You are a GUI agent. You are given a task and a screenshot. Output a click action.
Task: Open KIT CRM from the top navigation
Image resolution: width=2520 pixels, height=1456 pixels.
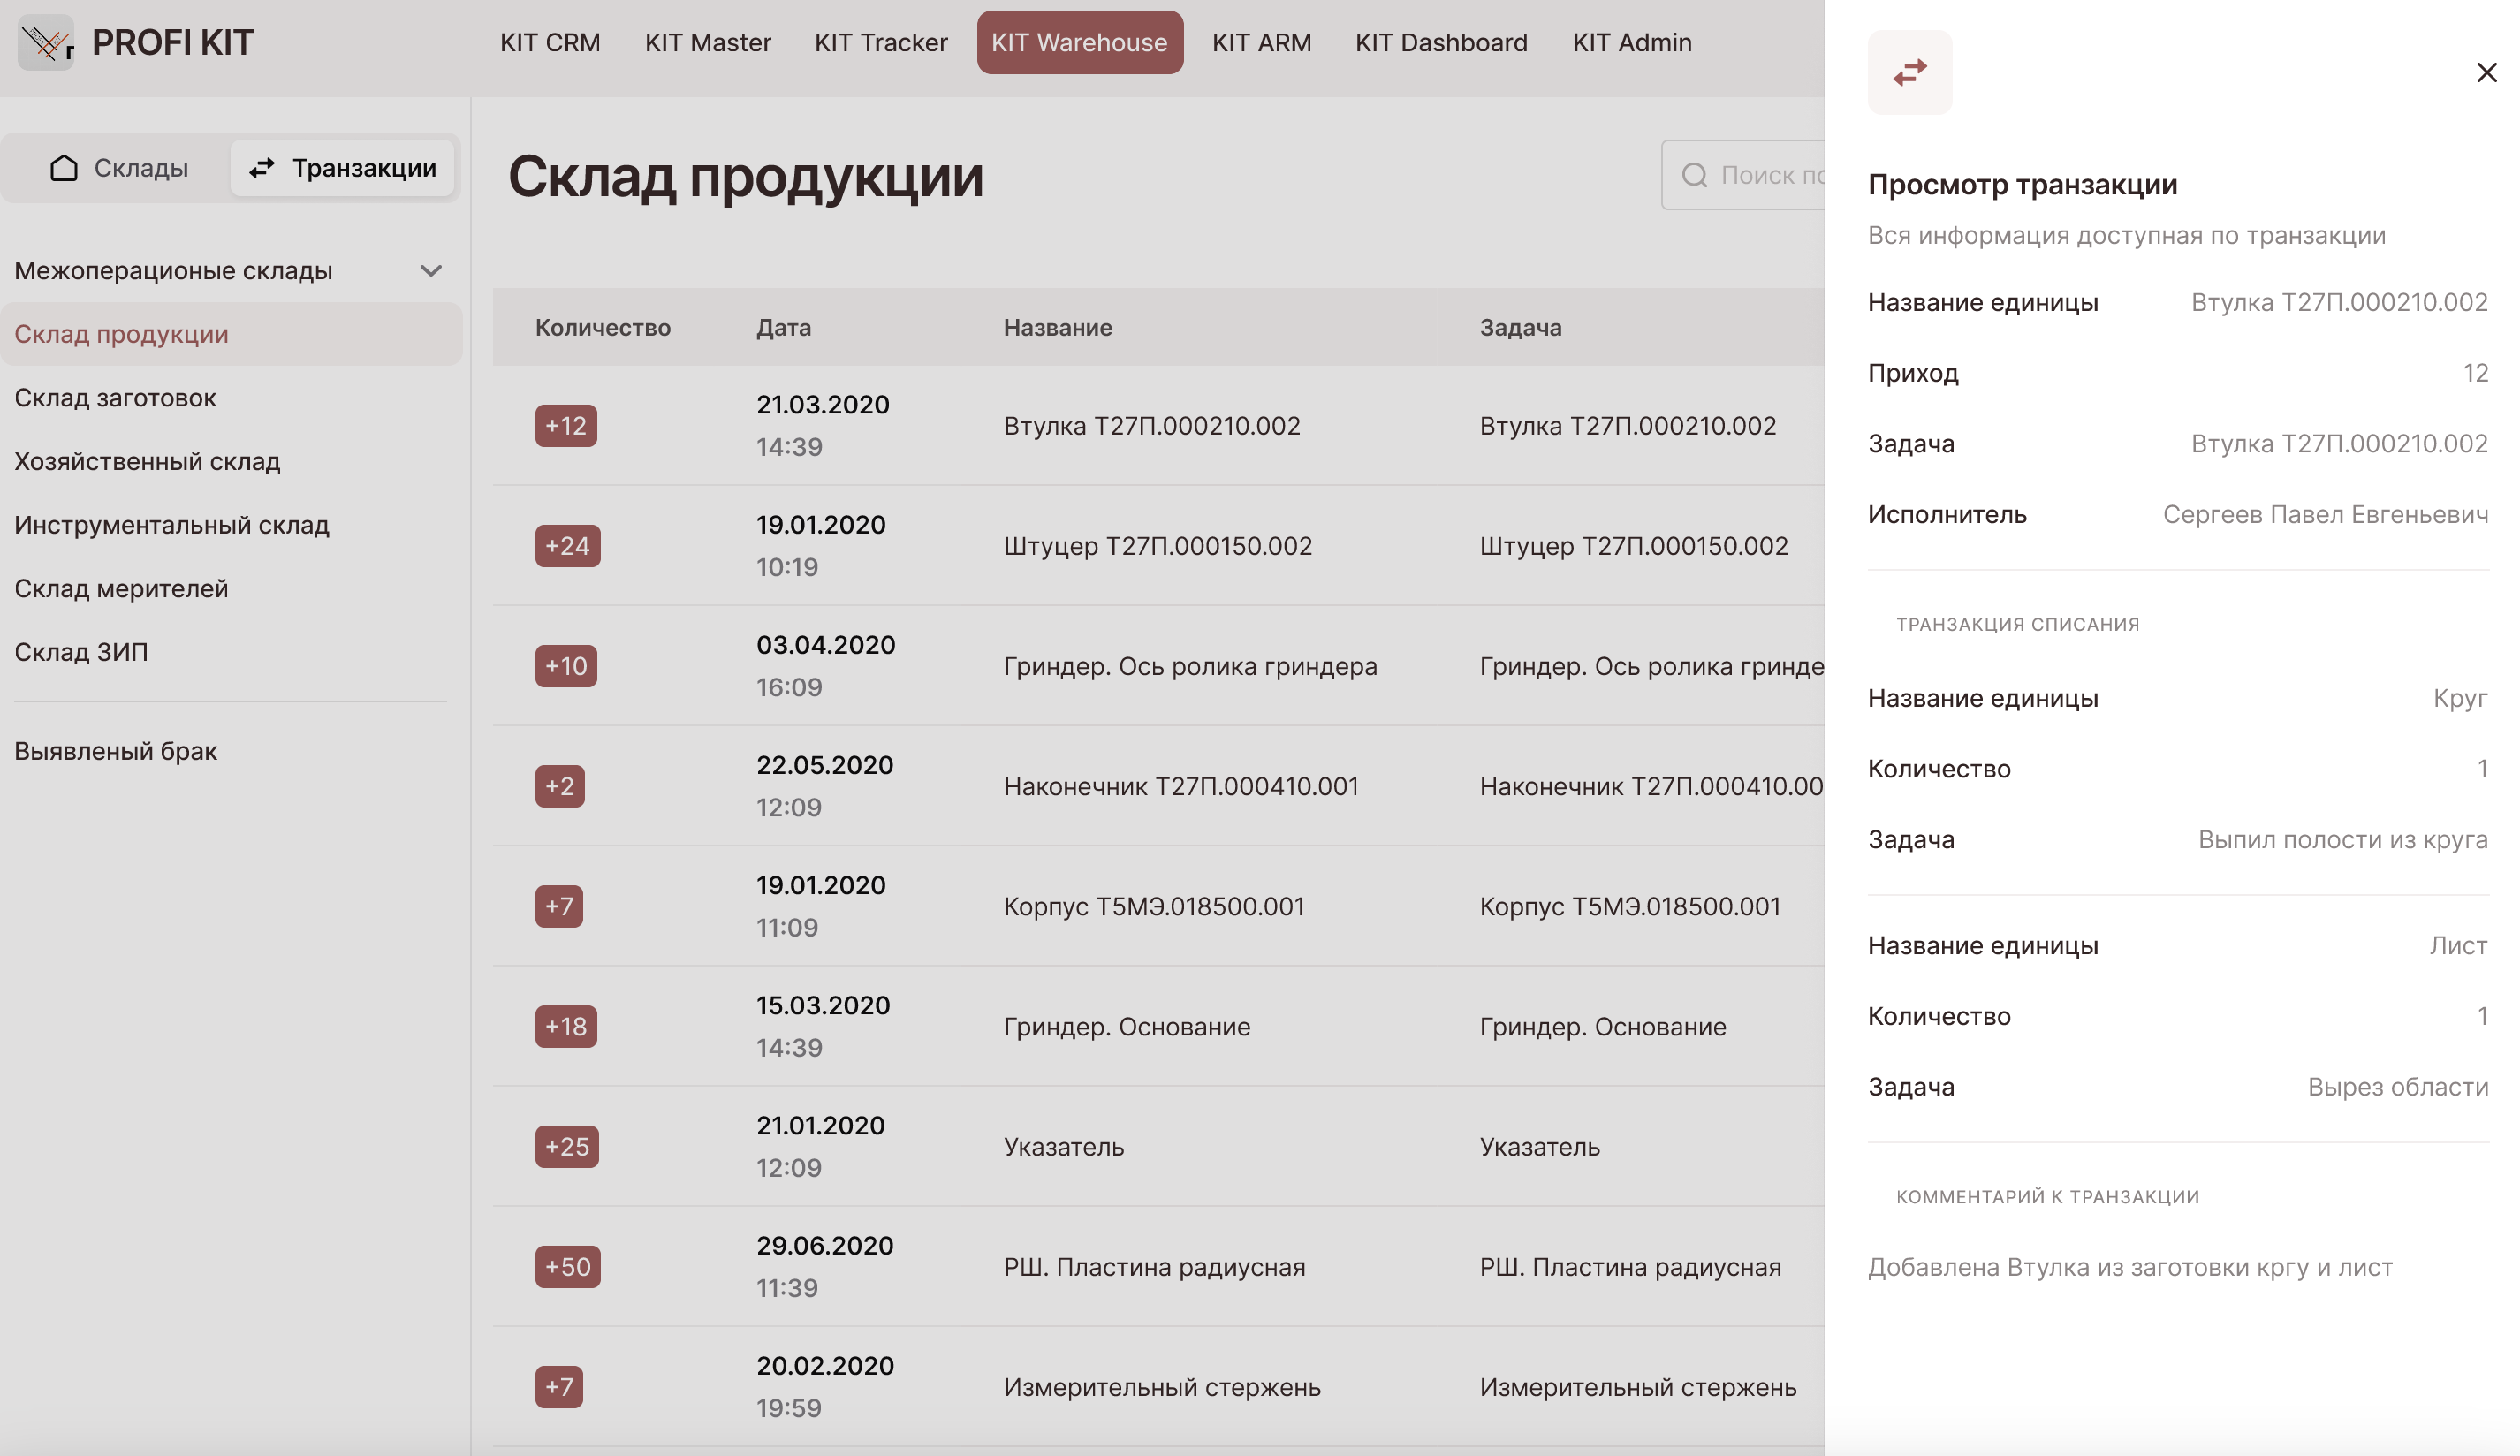click(550, 42)
